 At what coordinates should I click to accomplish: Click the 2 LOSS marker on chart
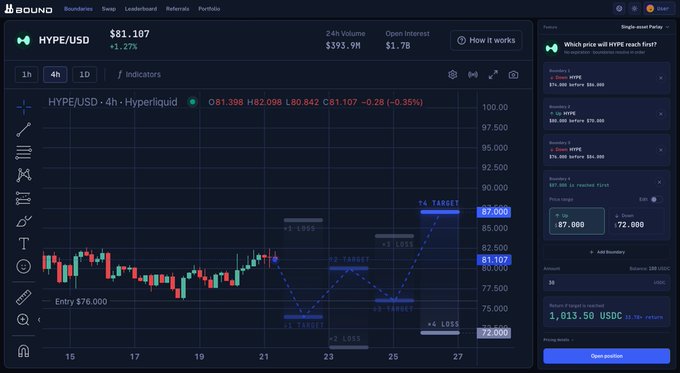click(345, 338)
